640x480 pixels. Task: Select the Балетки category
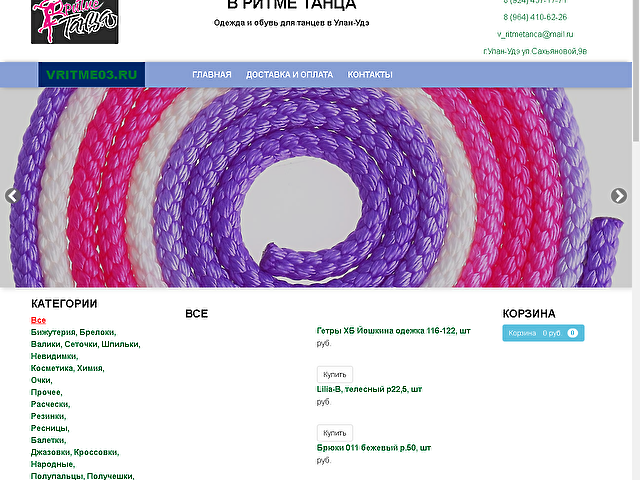coord(49,440)
